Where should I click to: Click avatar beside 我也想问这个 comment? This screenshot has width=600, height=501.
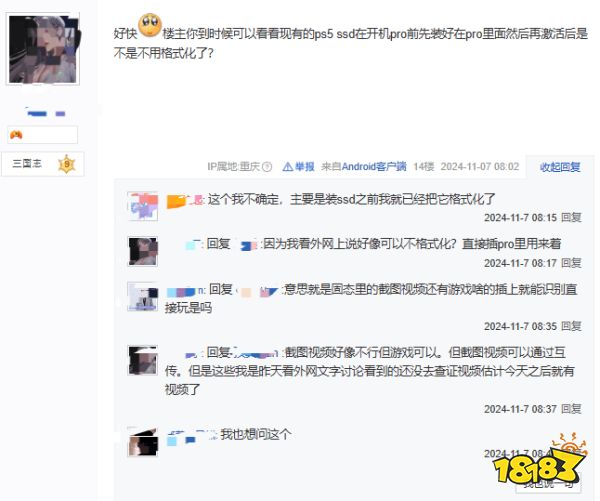click(142, 442)
